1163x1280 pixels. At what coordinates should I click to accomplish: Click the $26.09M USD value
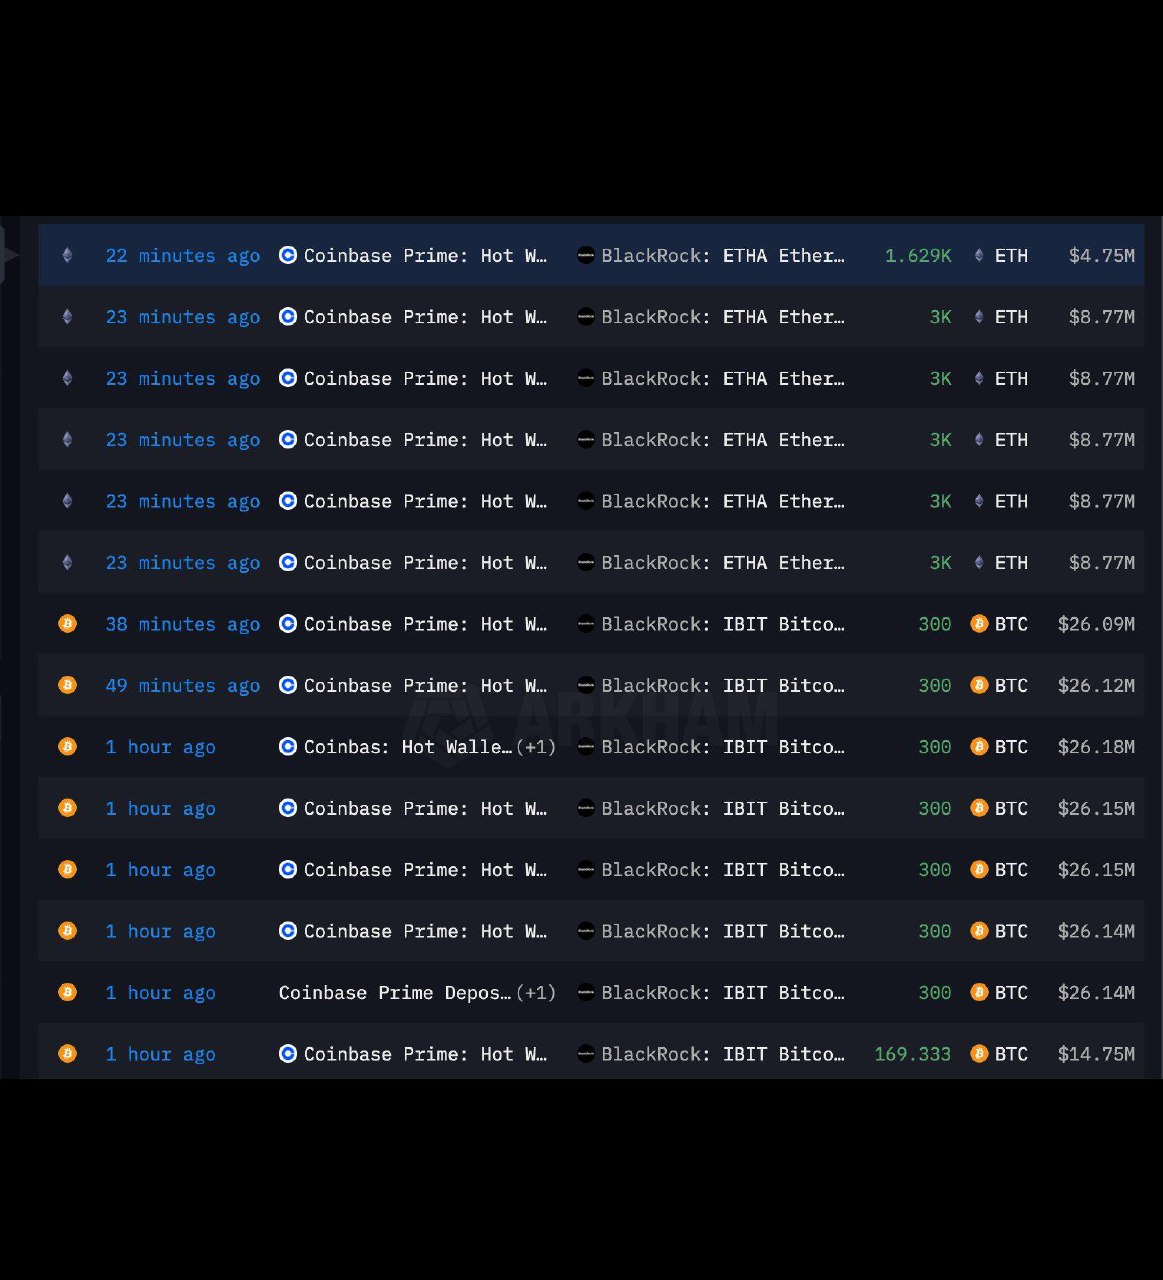tap(1096, 624)
